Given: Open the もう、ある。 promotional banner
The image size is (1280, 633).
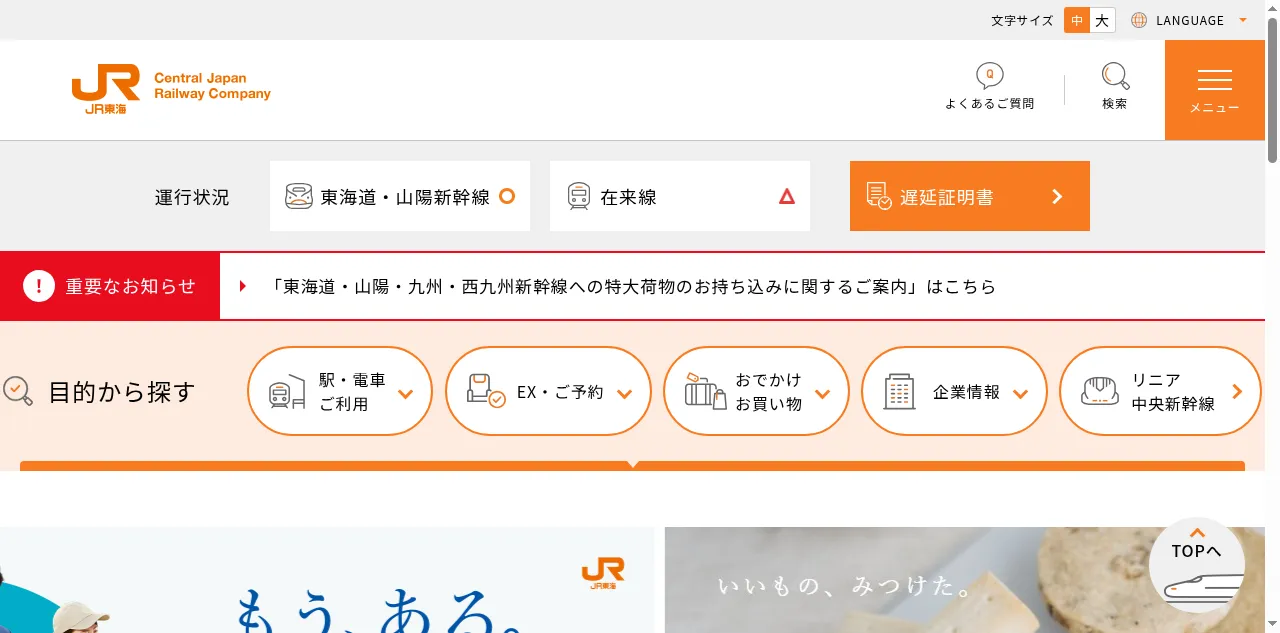Looking at the screenshot, I should (327, 580).
